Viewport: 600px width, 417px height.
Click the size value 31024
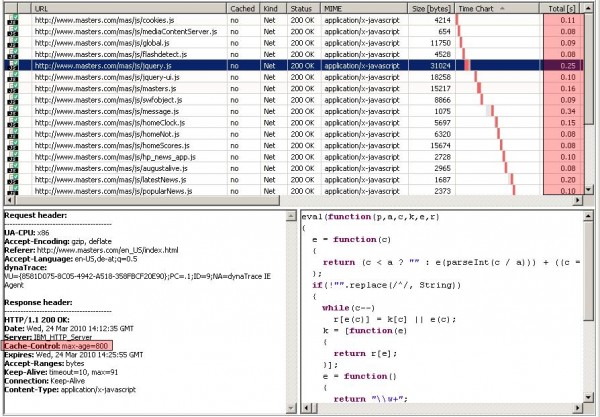tap(440, 66)
